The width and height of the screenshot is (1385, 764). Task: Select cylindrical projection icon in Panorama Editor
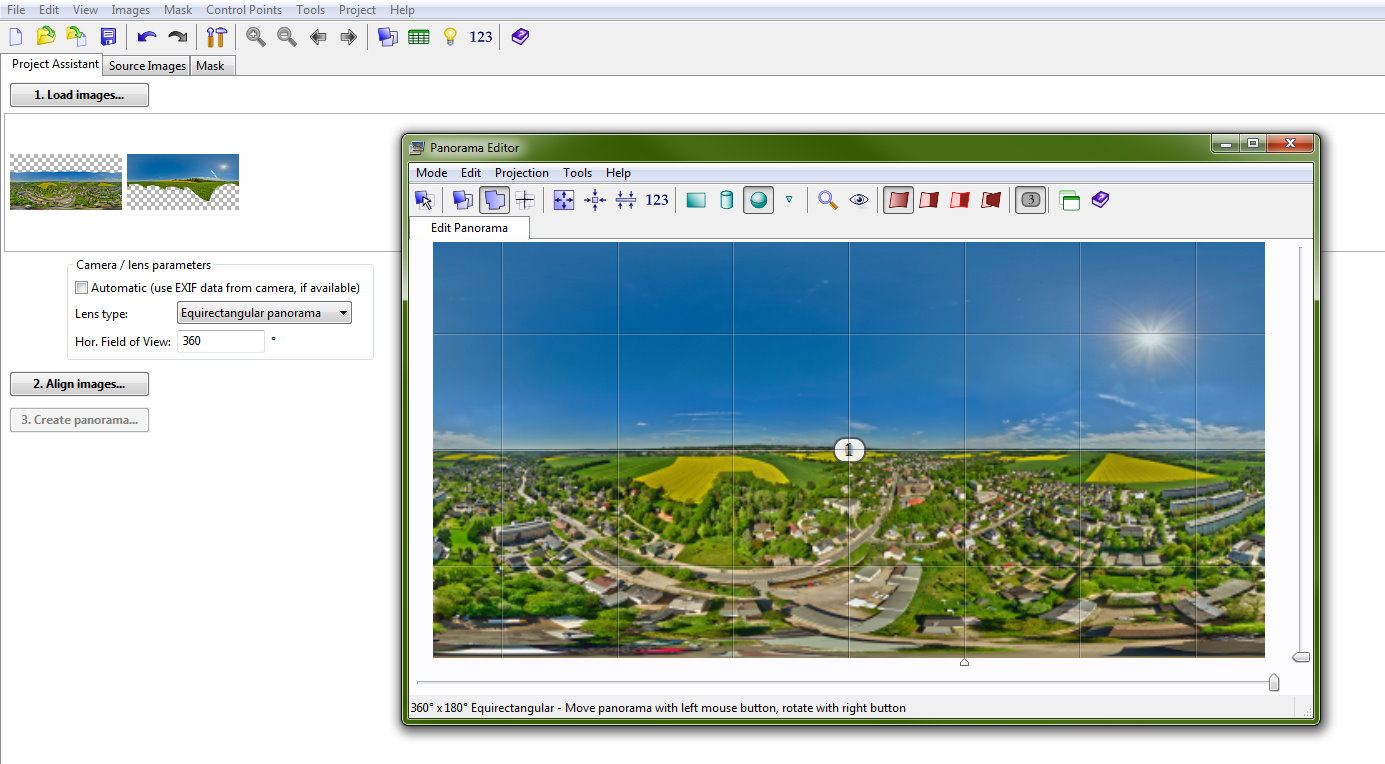click(727, 200)
